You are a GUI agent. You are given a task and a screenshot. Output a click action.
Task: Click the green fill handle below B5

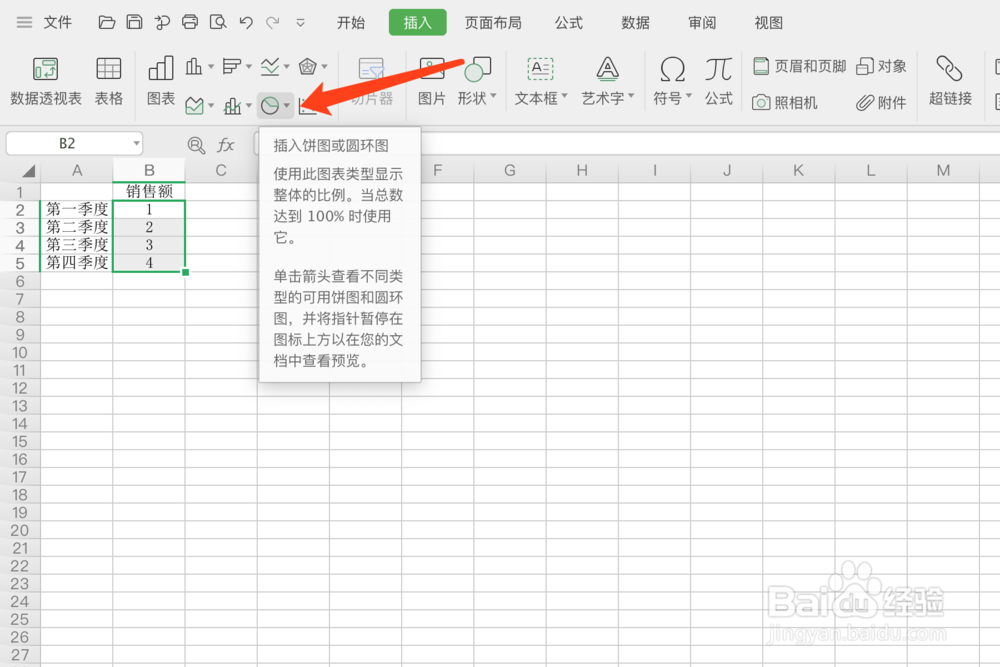pyautogui.click(x=186, y=272)
